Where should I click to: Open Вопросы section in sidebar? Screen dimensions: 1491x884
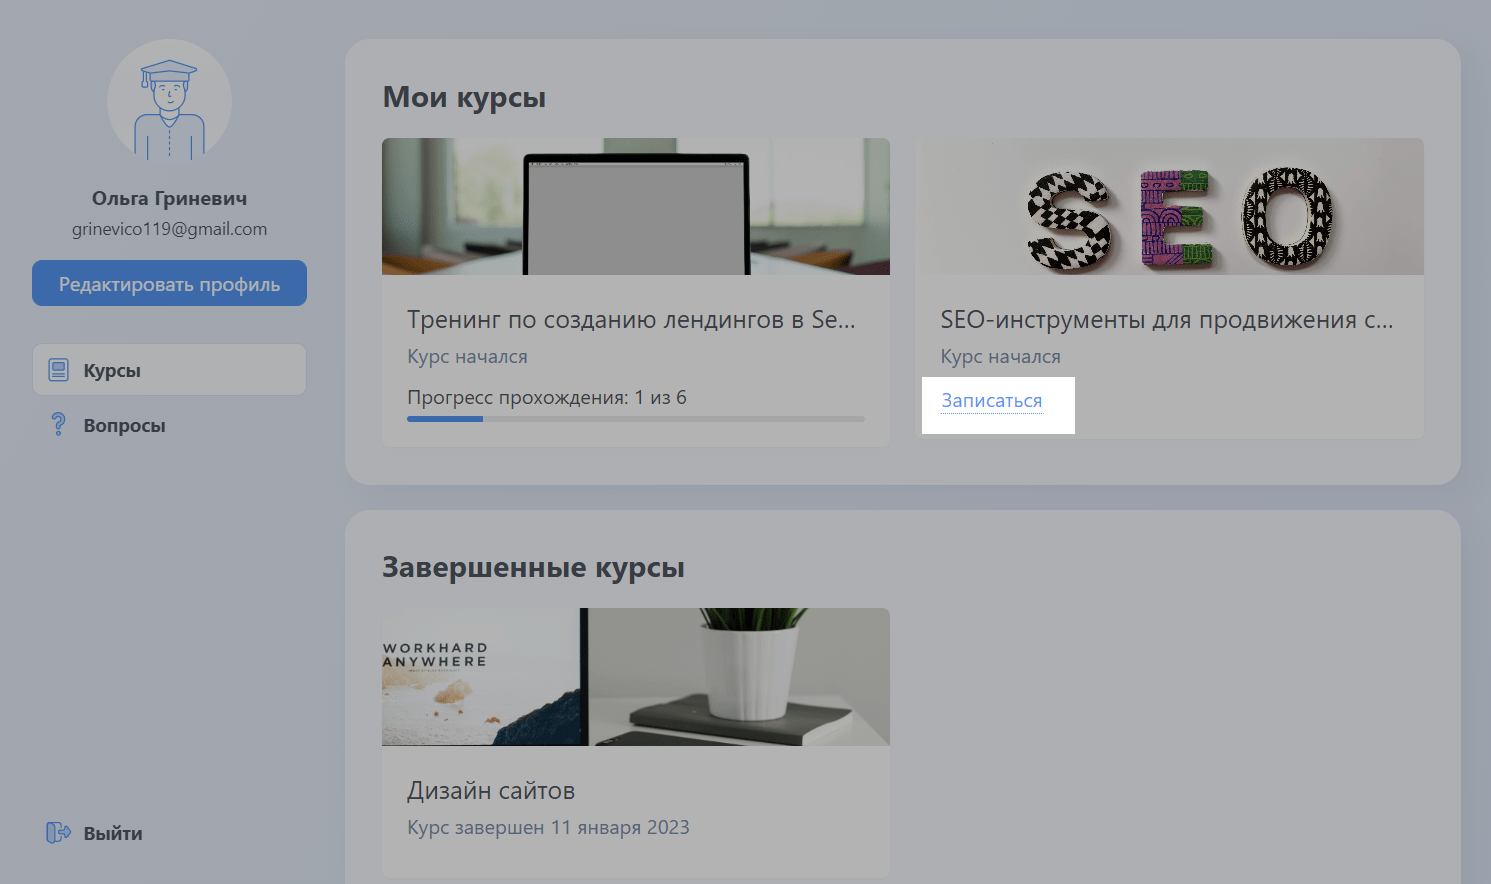coord(124,425)
